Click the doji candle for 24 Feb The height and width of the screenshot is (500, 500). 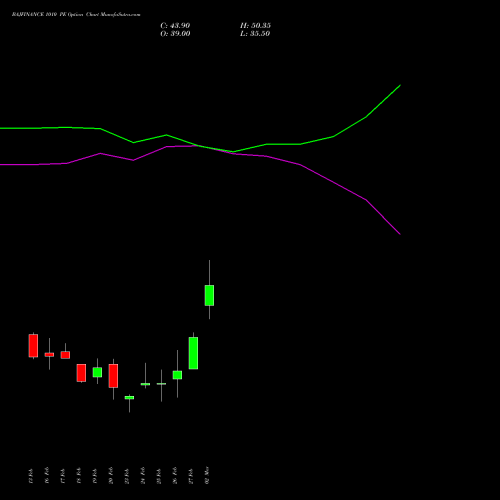tap(145, 384)
